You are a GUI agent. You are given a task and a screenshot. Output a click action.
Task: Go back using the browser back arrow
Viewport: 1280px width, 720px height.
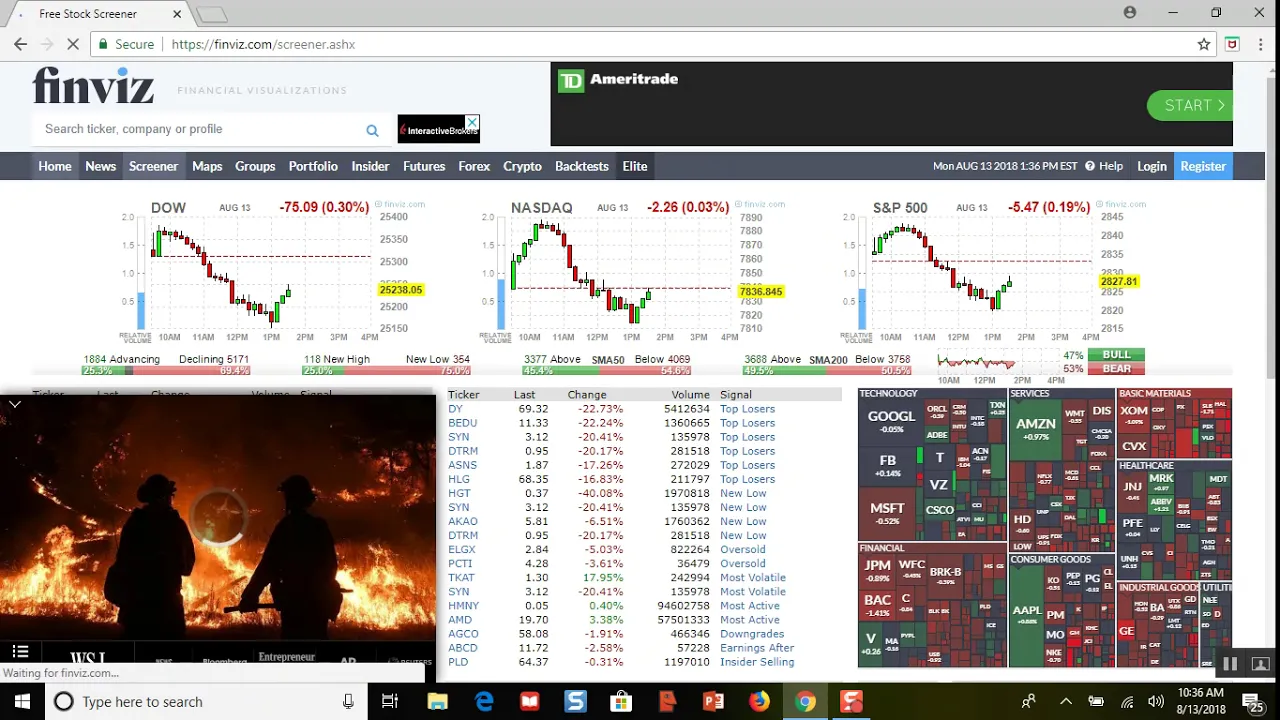20,44
